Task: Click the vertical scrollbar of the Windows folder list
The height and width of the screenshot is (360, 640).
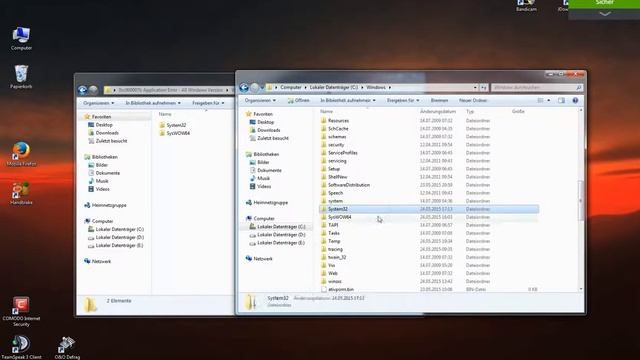Action: coord(581,200)
